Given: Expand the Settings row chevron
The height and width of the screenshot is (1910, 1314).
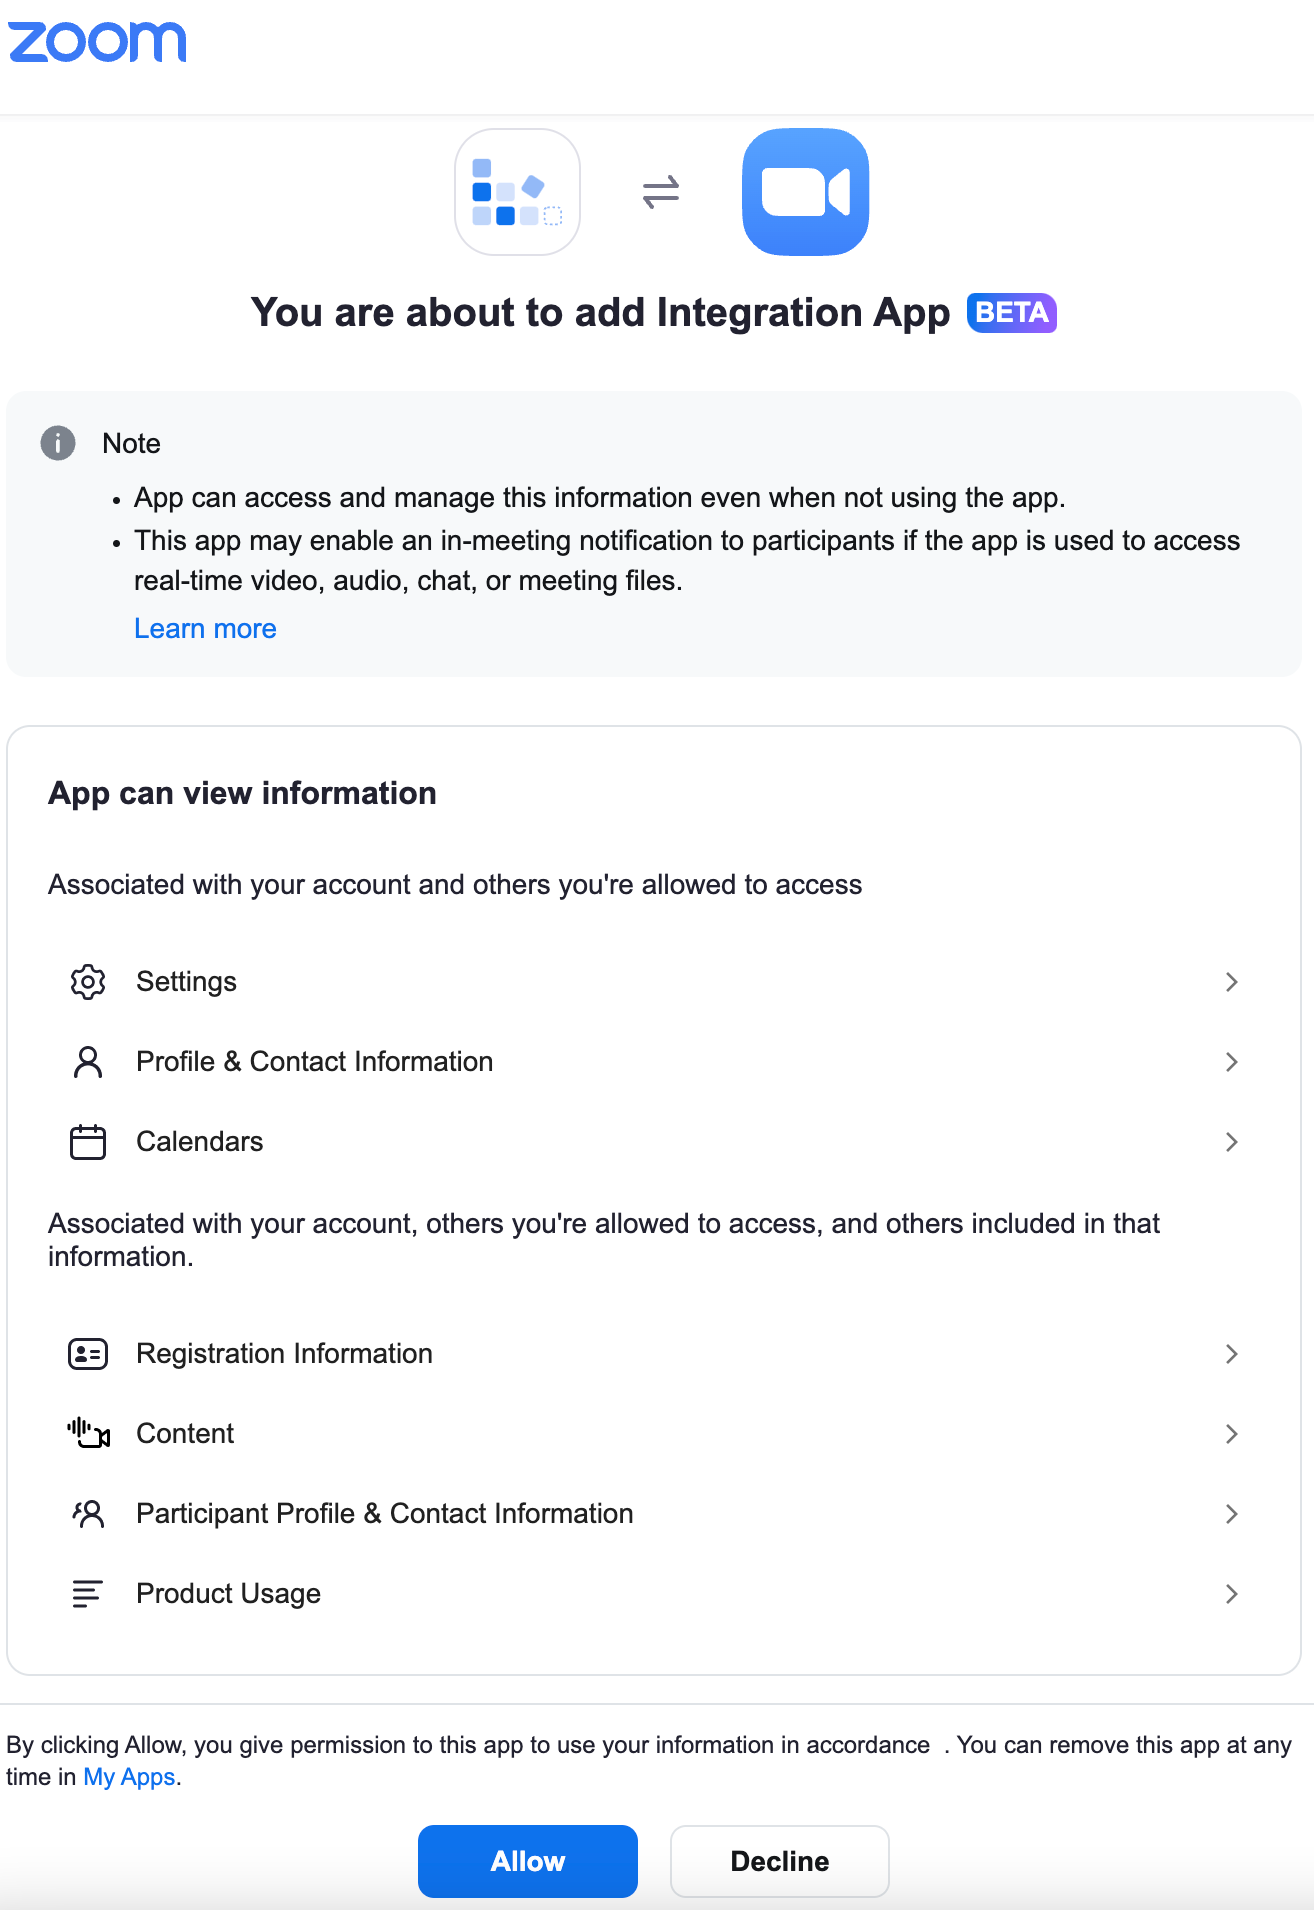Looking at the screenshot, I should [1232, 982].
